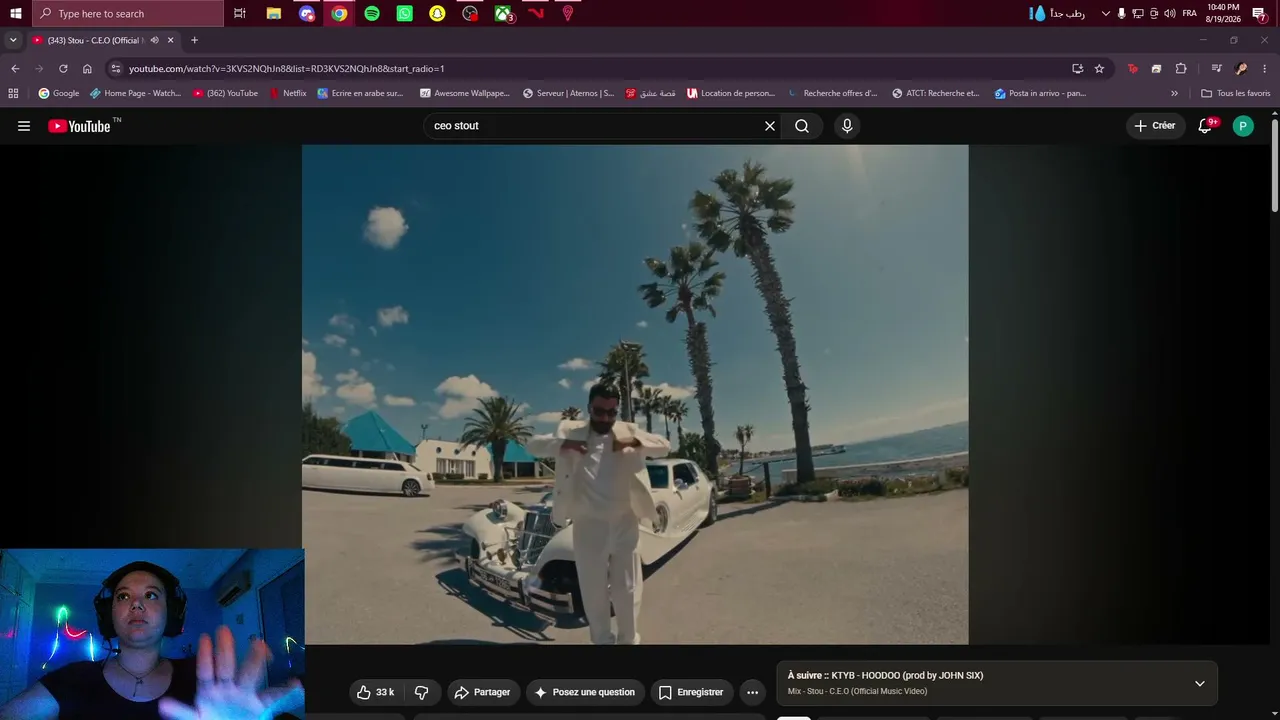Like the video with 33 k likes
The width and height of the screenshot is (1280, 720).
tap(376, 692)
